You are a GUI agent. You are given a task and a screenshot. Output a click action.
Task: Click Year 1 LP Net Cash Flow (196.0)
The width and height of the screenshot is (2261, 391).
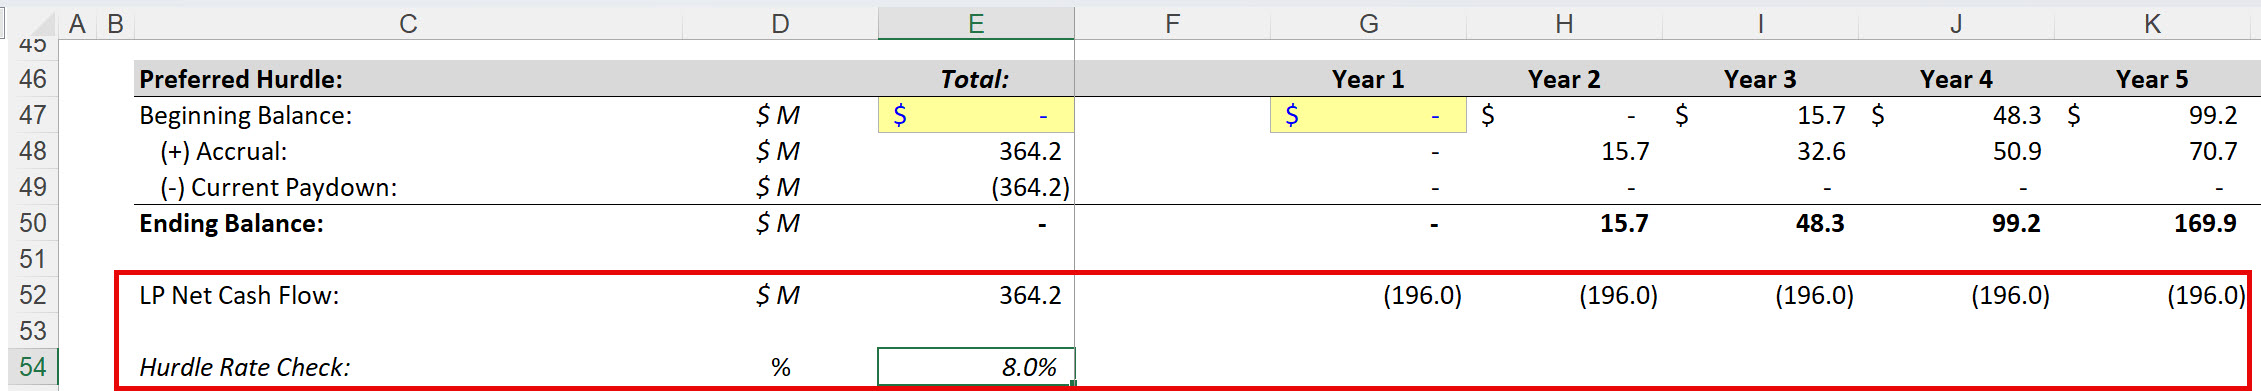click(1422, 295)
